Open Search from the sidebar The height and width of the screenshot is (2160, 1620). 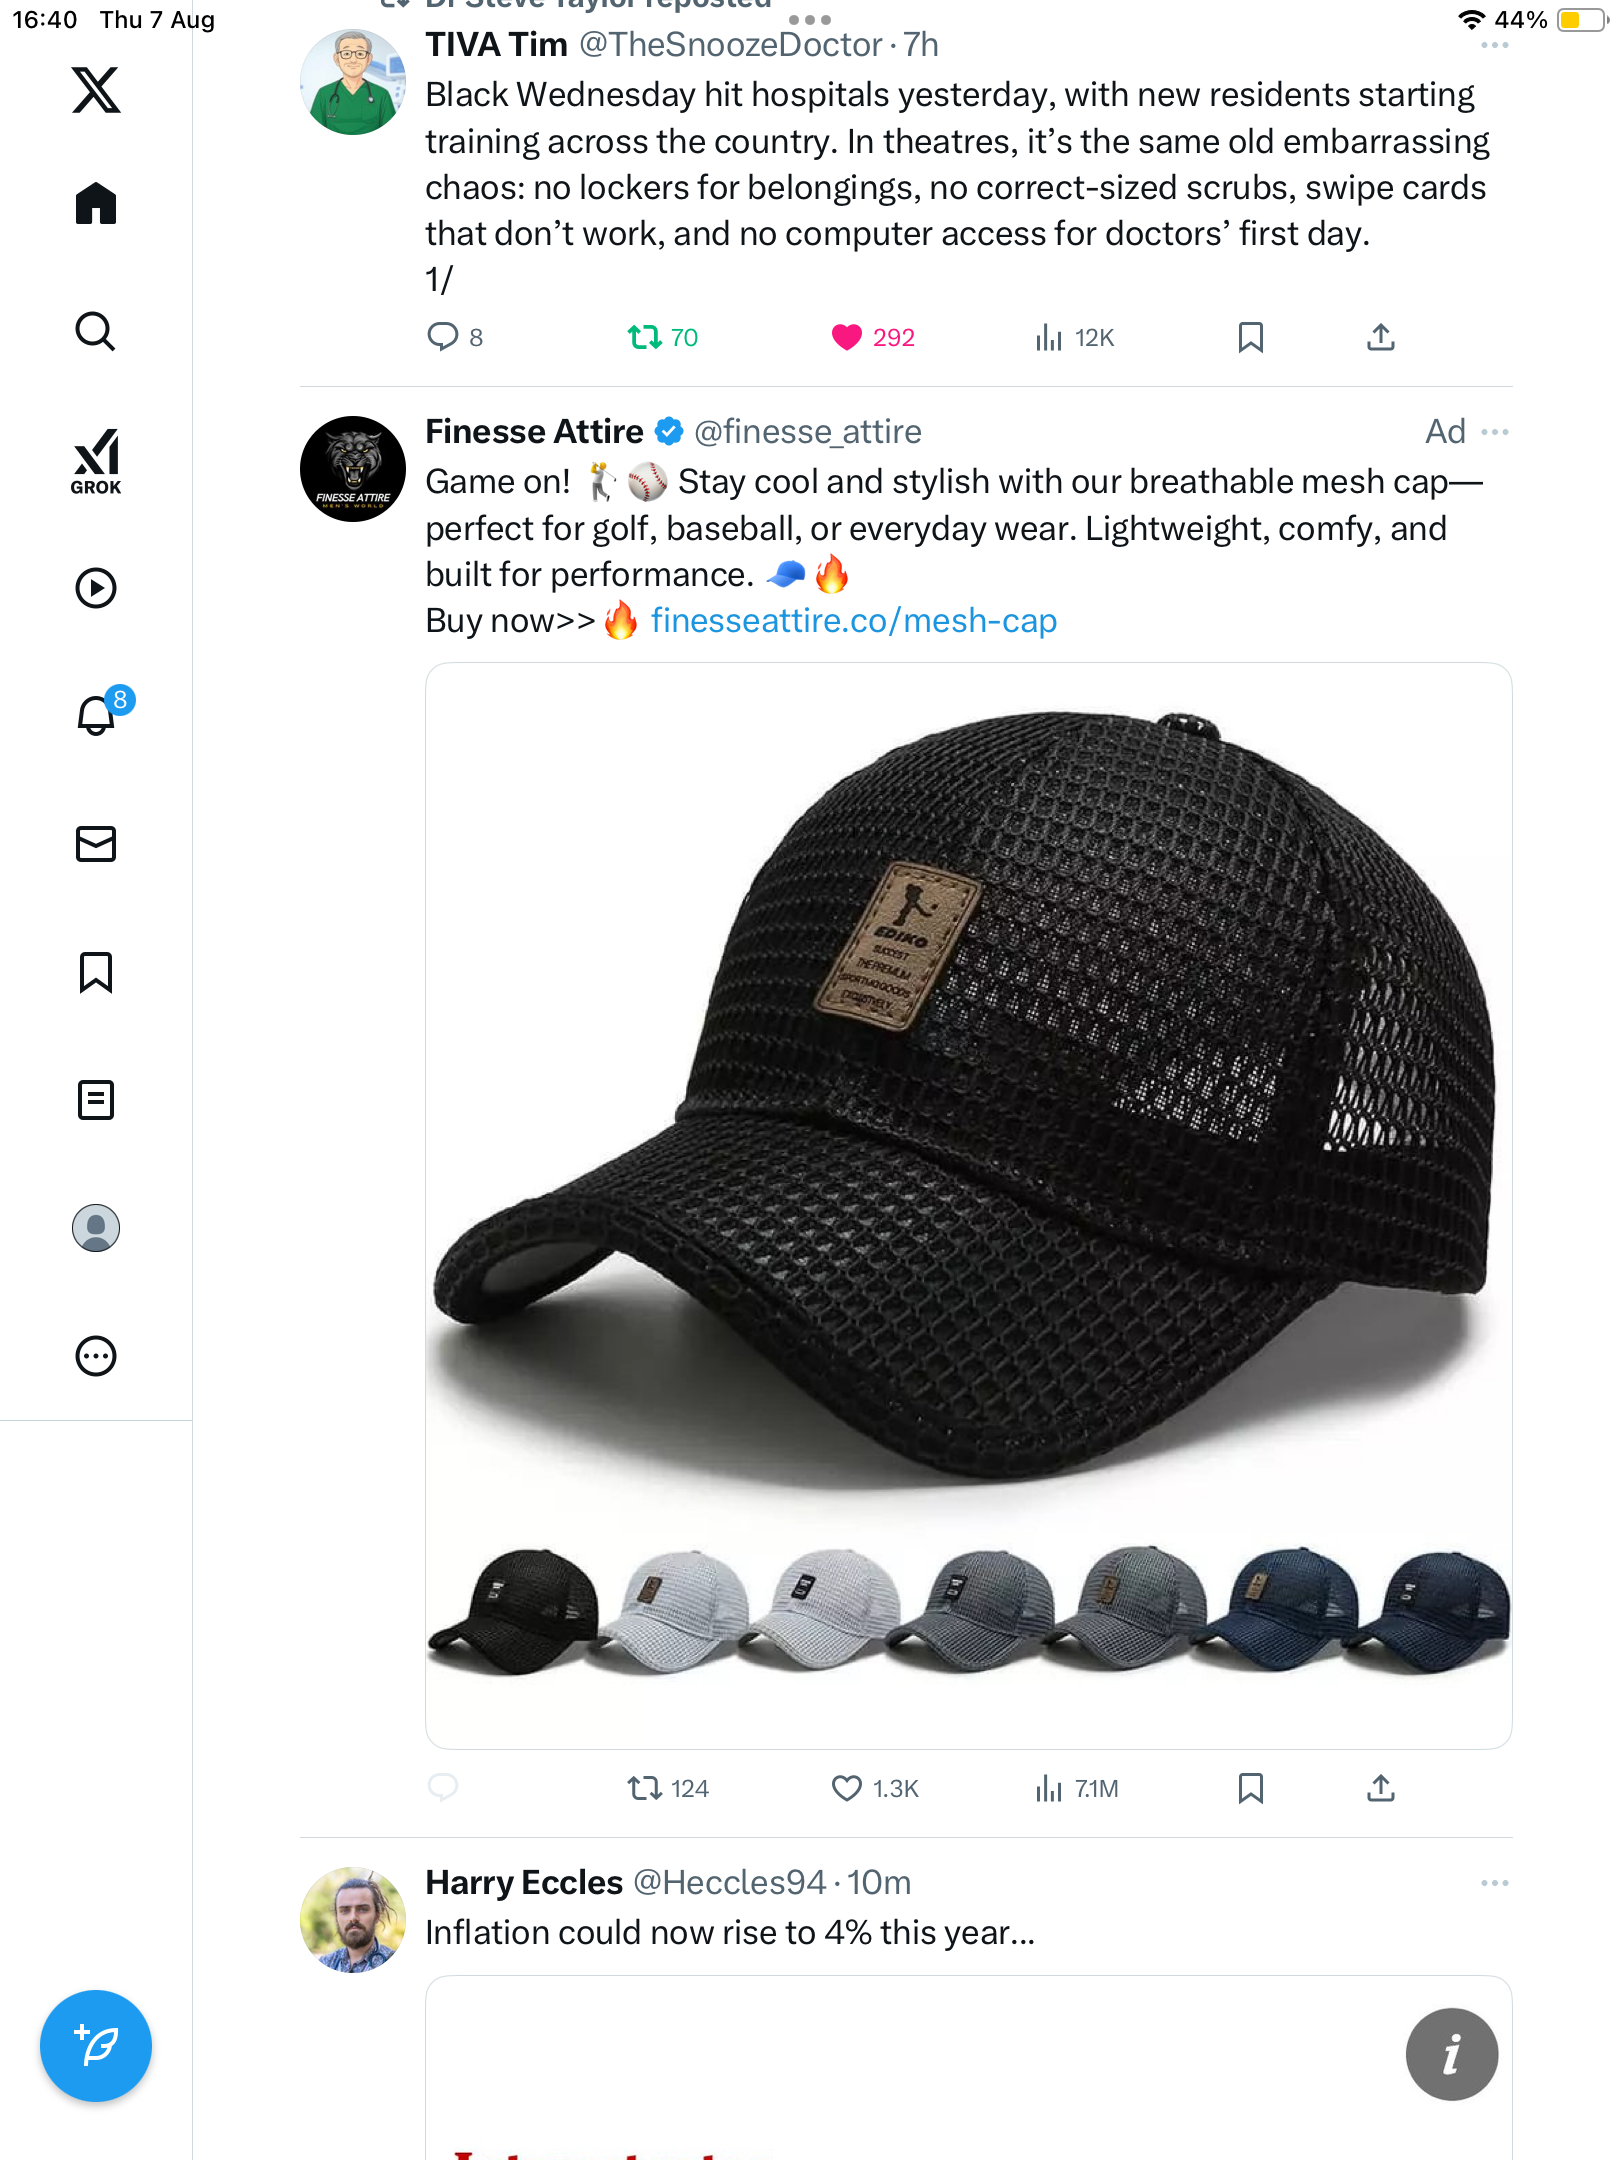(96, 331)
